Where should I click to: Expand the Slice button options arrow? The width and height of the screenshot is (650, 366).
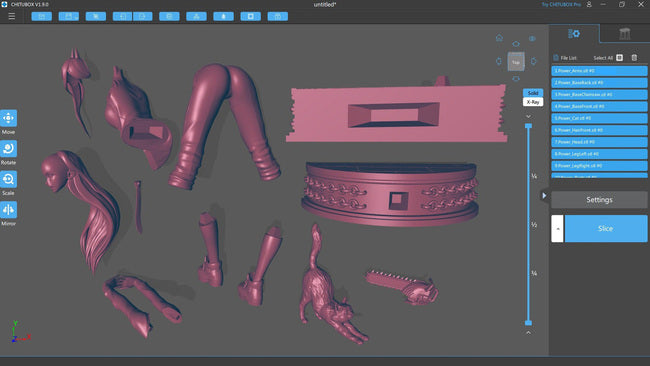click(x=558, y=228)
